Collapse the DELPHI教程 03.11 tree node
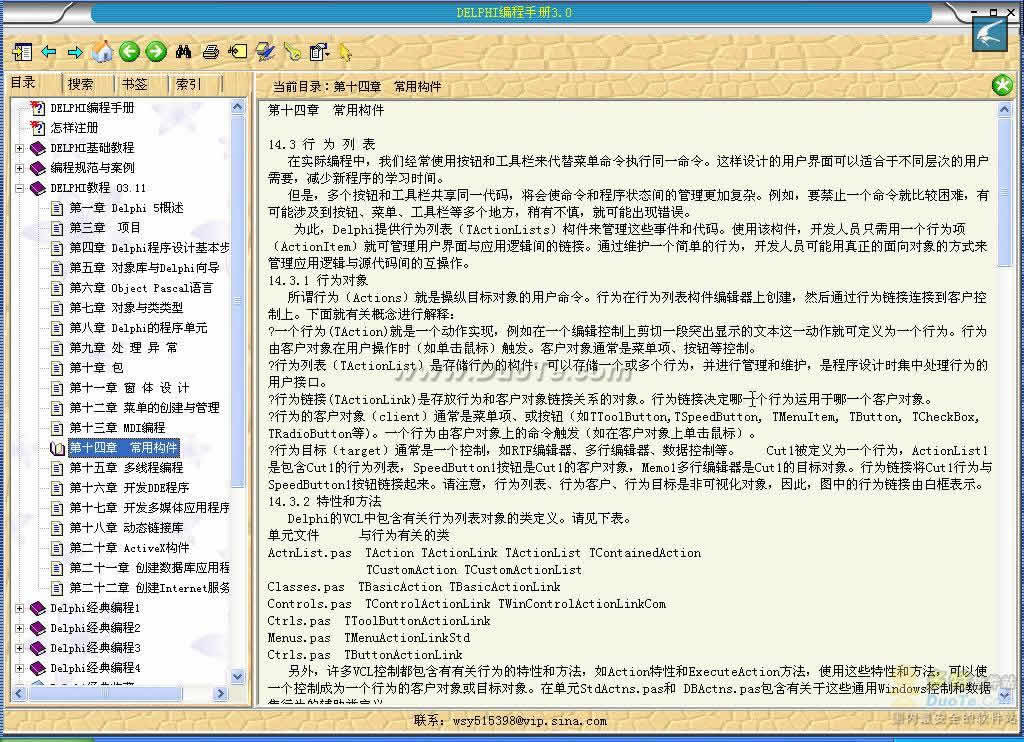The height and width of the screenshot is (742, 1024). click(20, 188)
